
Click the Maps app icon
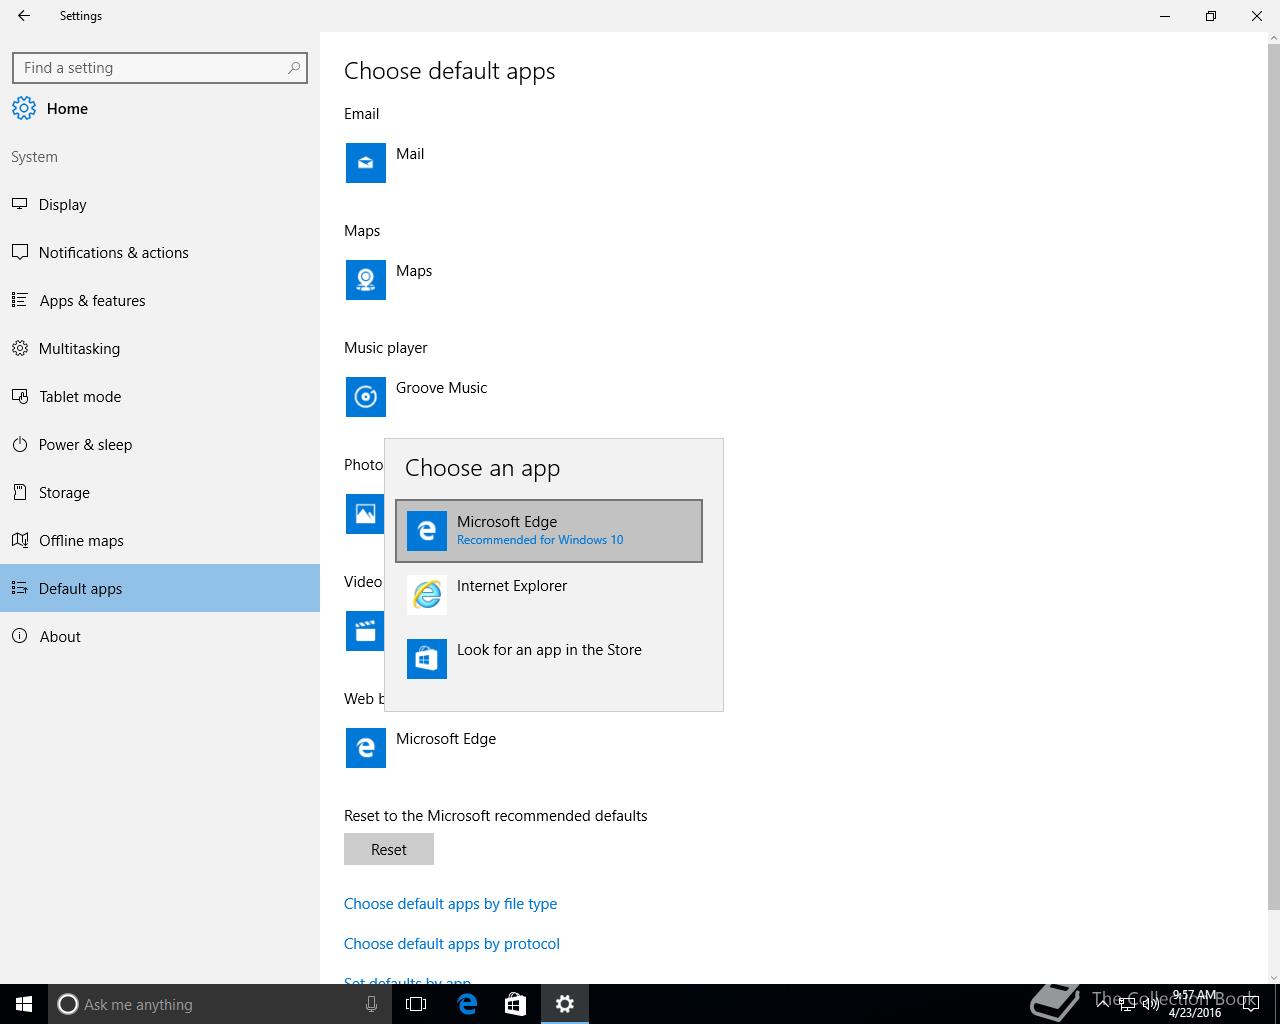(x=366, y=280)
